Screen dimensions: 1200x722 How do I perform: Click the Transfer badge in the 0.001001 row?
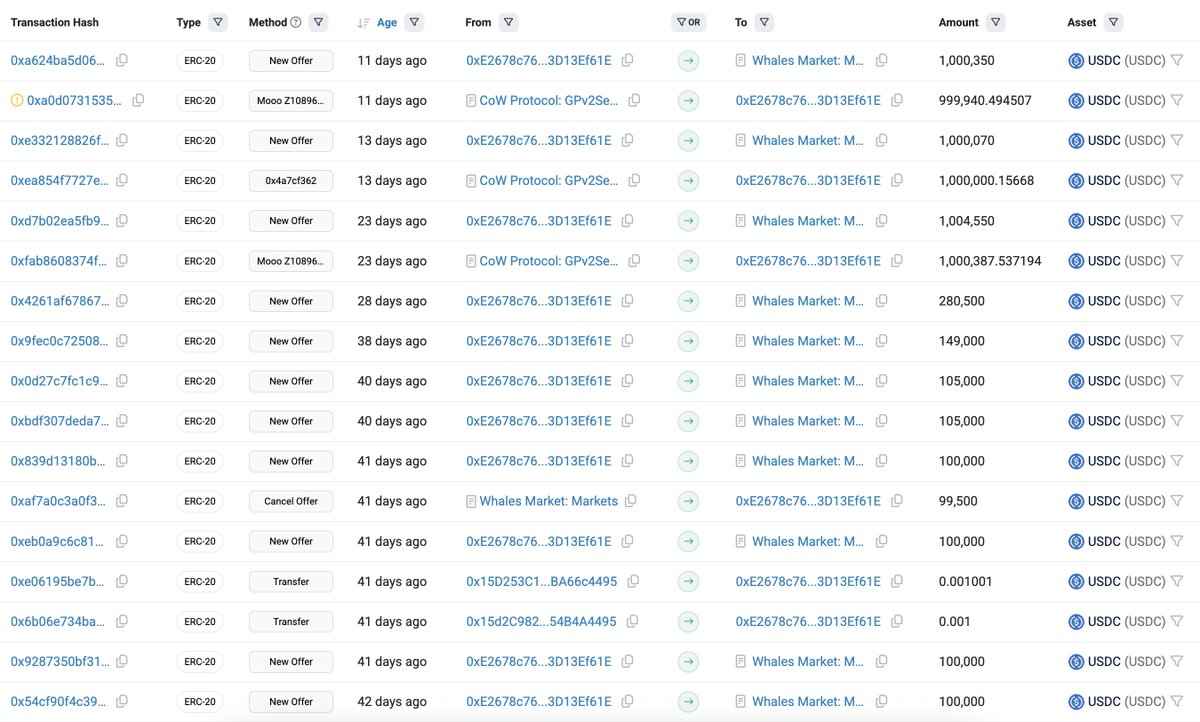[291, 581]
